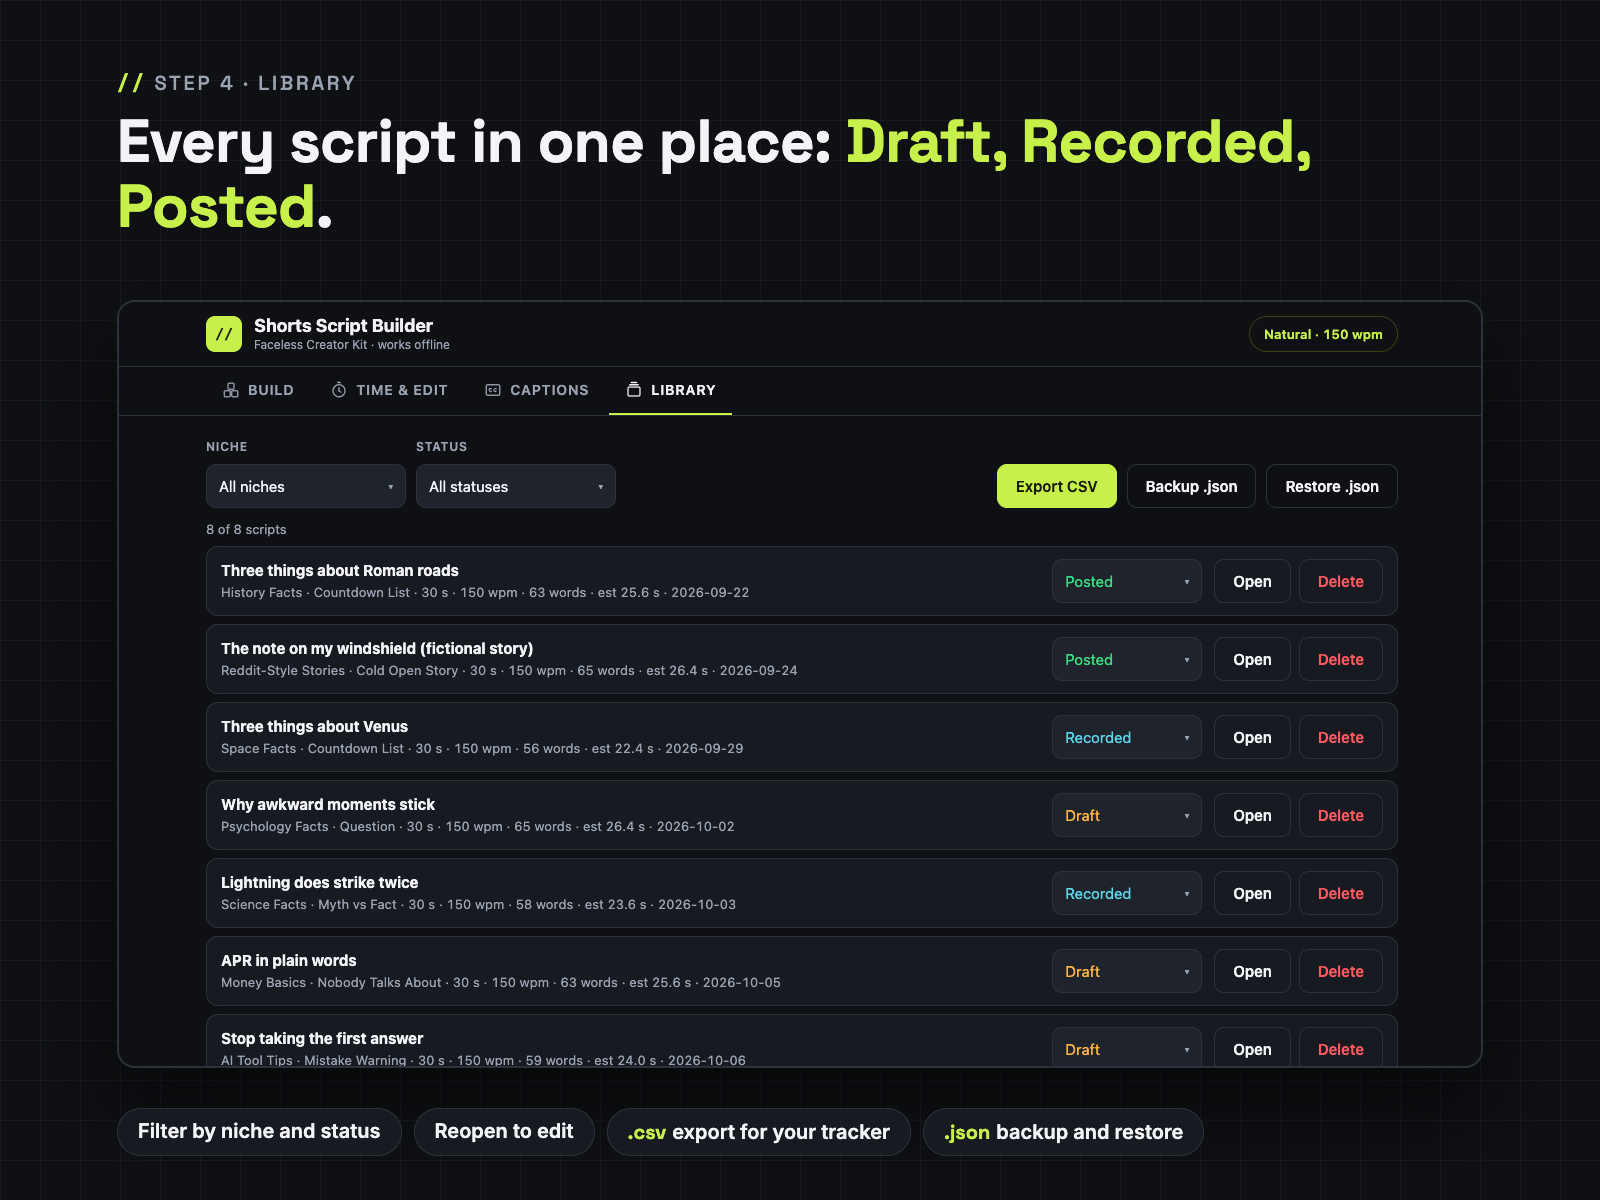Open the APR in plain words script
The image size is (1600, 1200).
pyautogui.click(x=1252, y=971)
